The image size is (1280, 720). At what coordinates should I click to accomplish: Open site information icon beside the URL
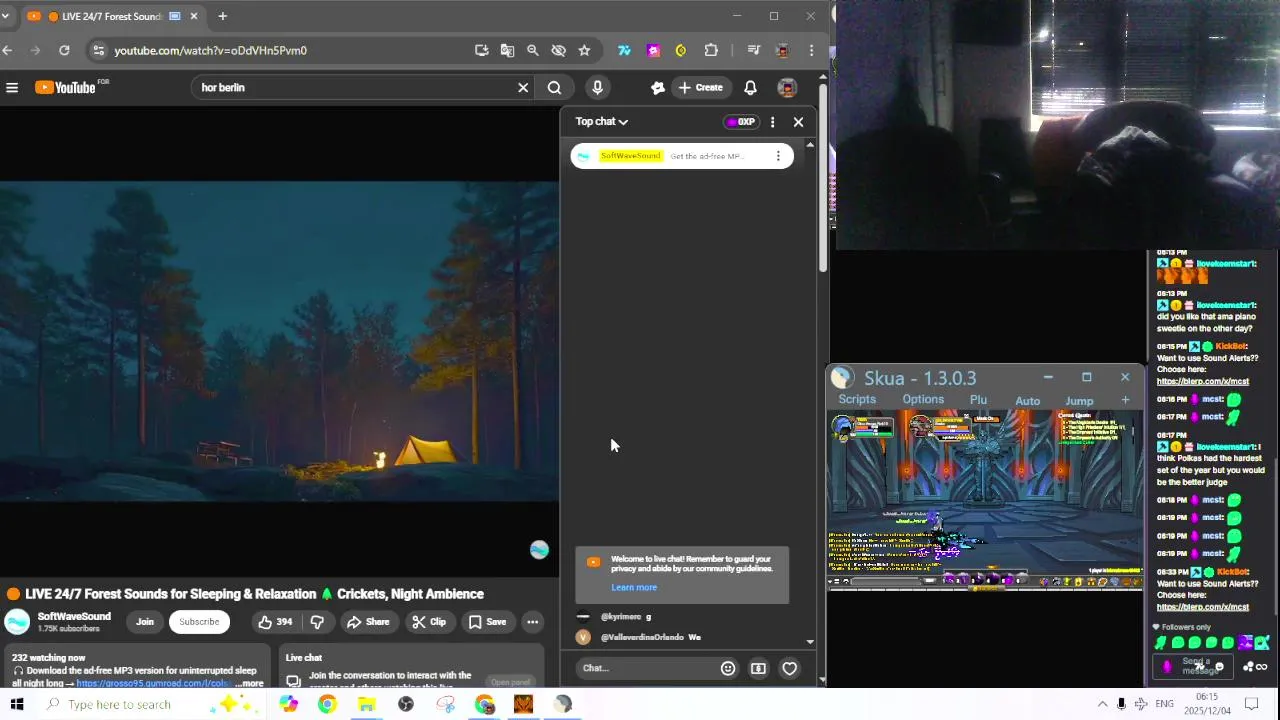tap(97, 50)
